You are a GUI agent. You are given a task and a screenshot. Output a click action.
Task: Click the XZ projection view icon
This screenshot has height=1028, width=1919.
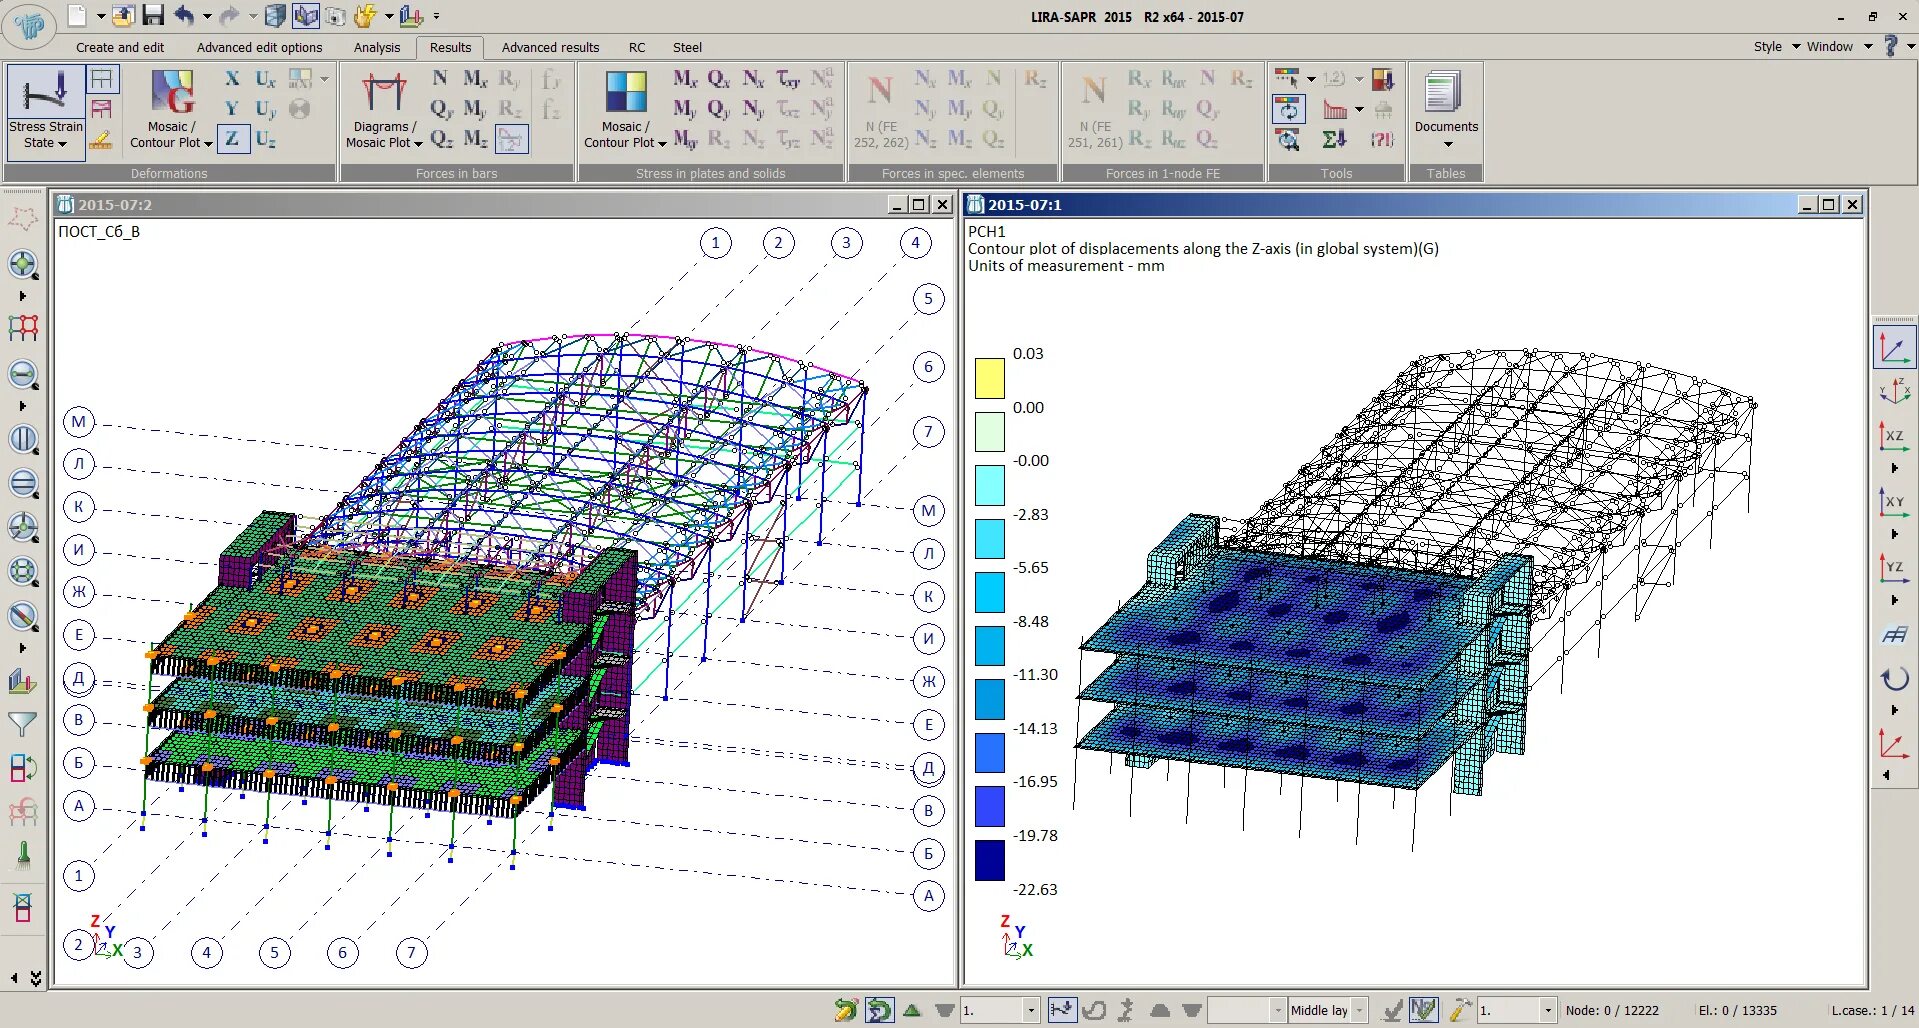pos(1893,438)
